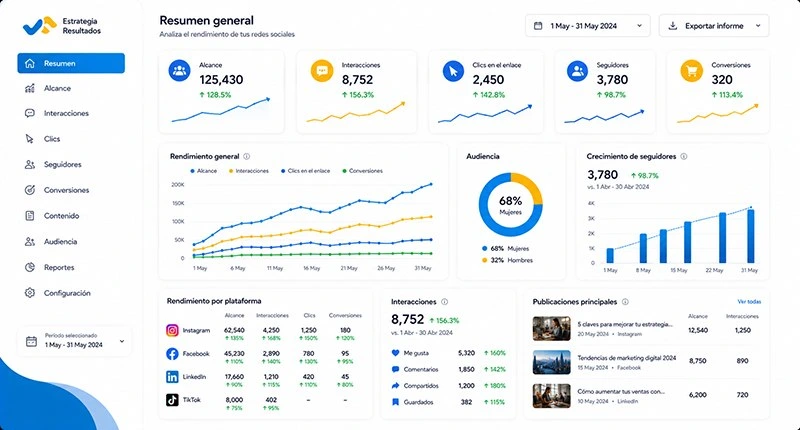Open post 'Cómo aumentar tus ventas con...'

coord(621,391)
